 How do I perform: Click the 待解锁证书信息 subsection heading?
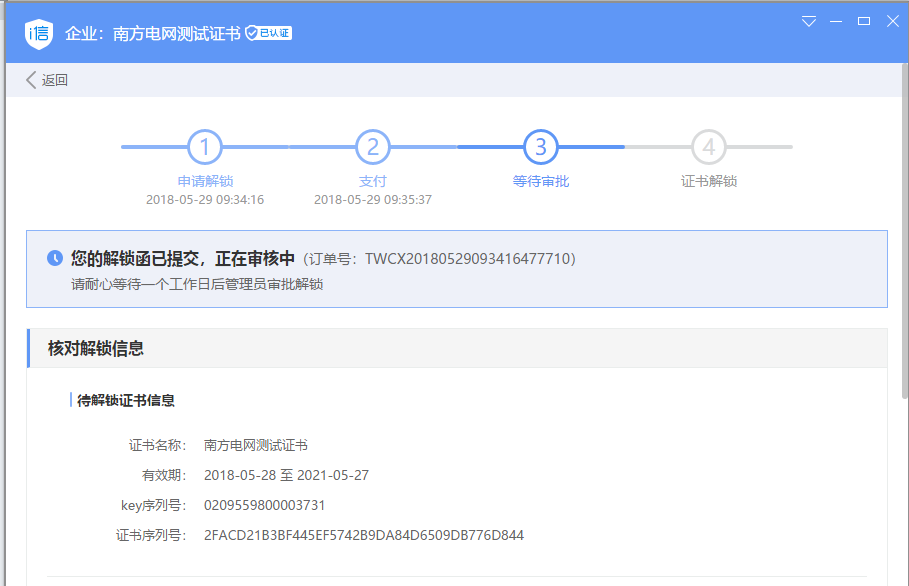click(127, 400)
